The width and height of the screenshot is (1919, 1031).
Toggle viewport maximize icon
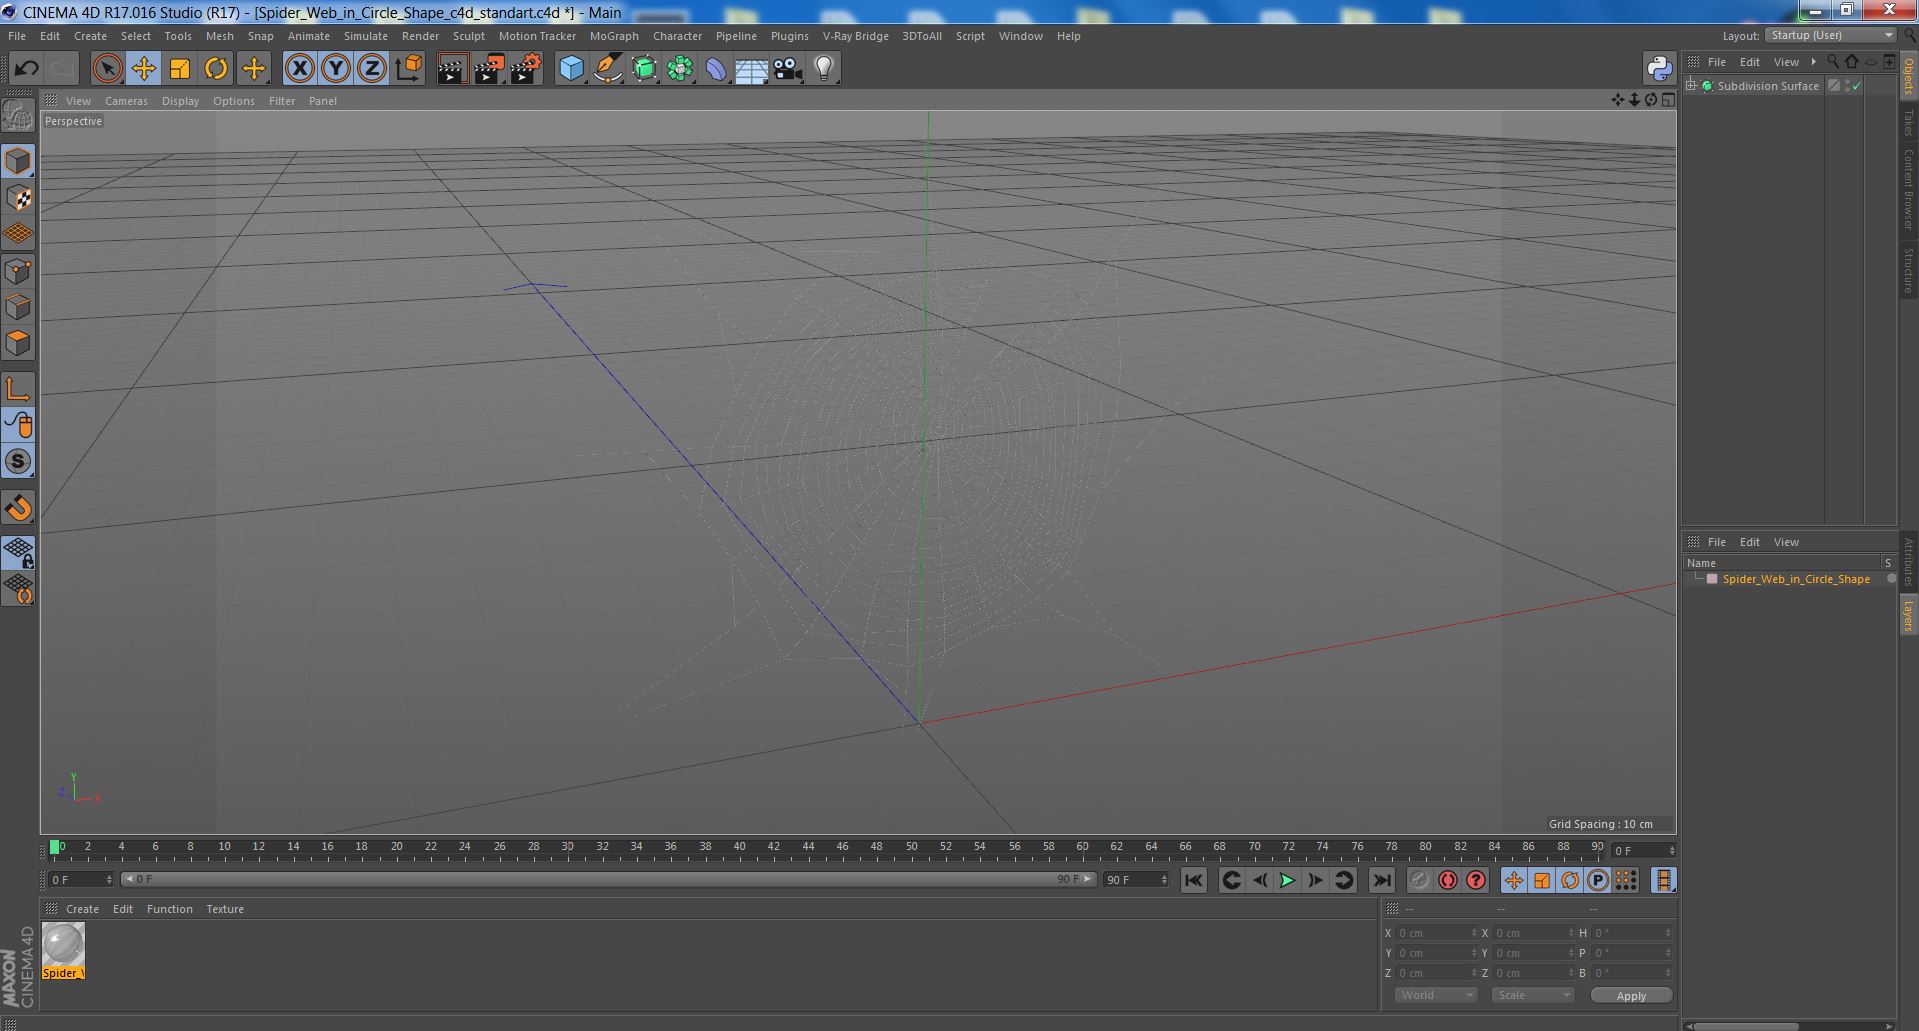coord(1668,100)
